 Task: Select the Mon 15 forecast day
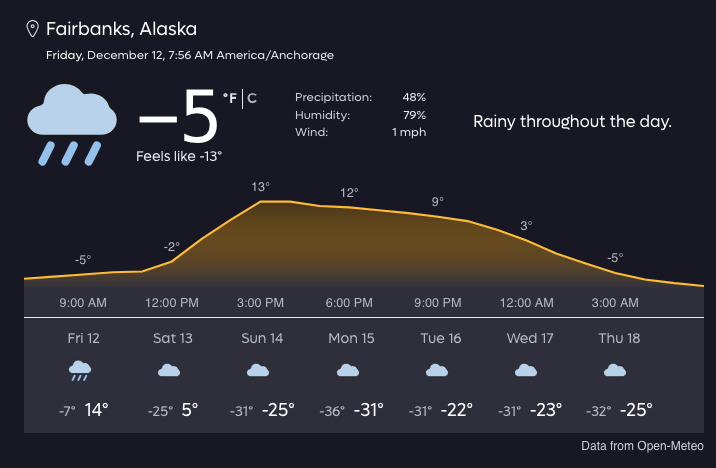point(351,338)
